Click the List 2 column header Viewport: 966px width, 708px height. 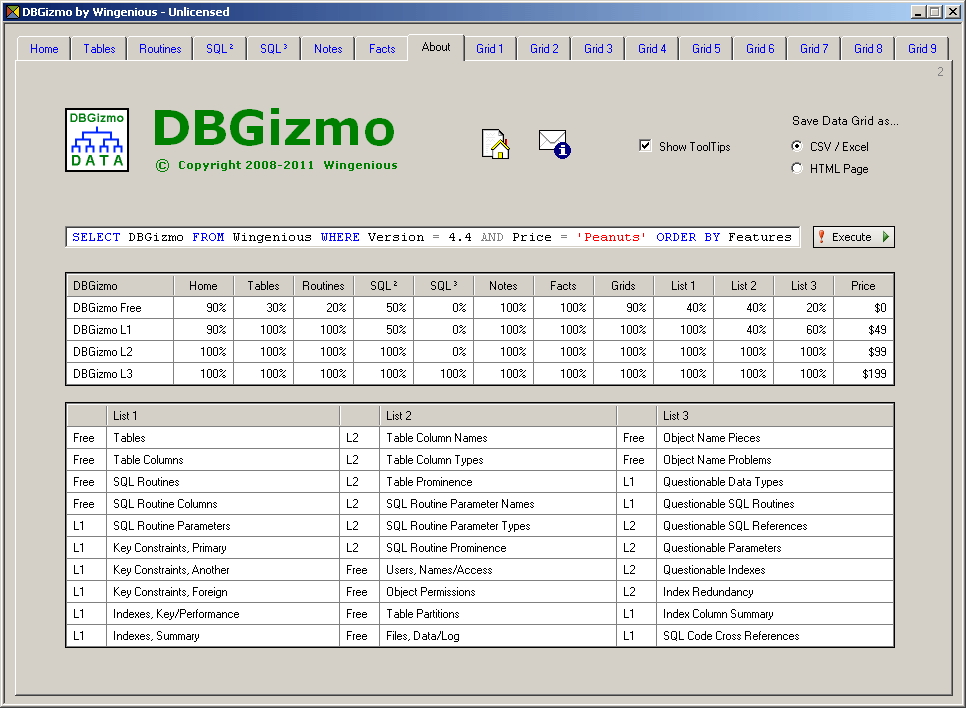point(742,285)
